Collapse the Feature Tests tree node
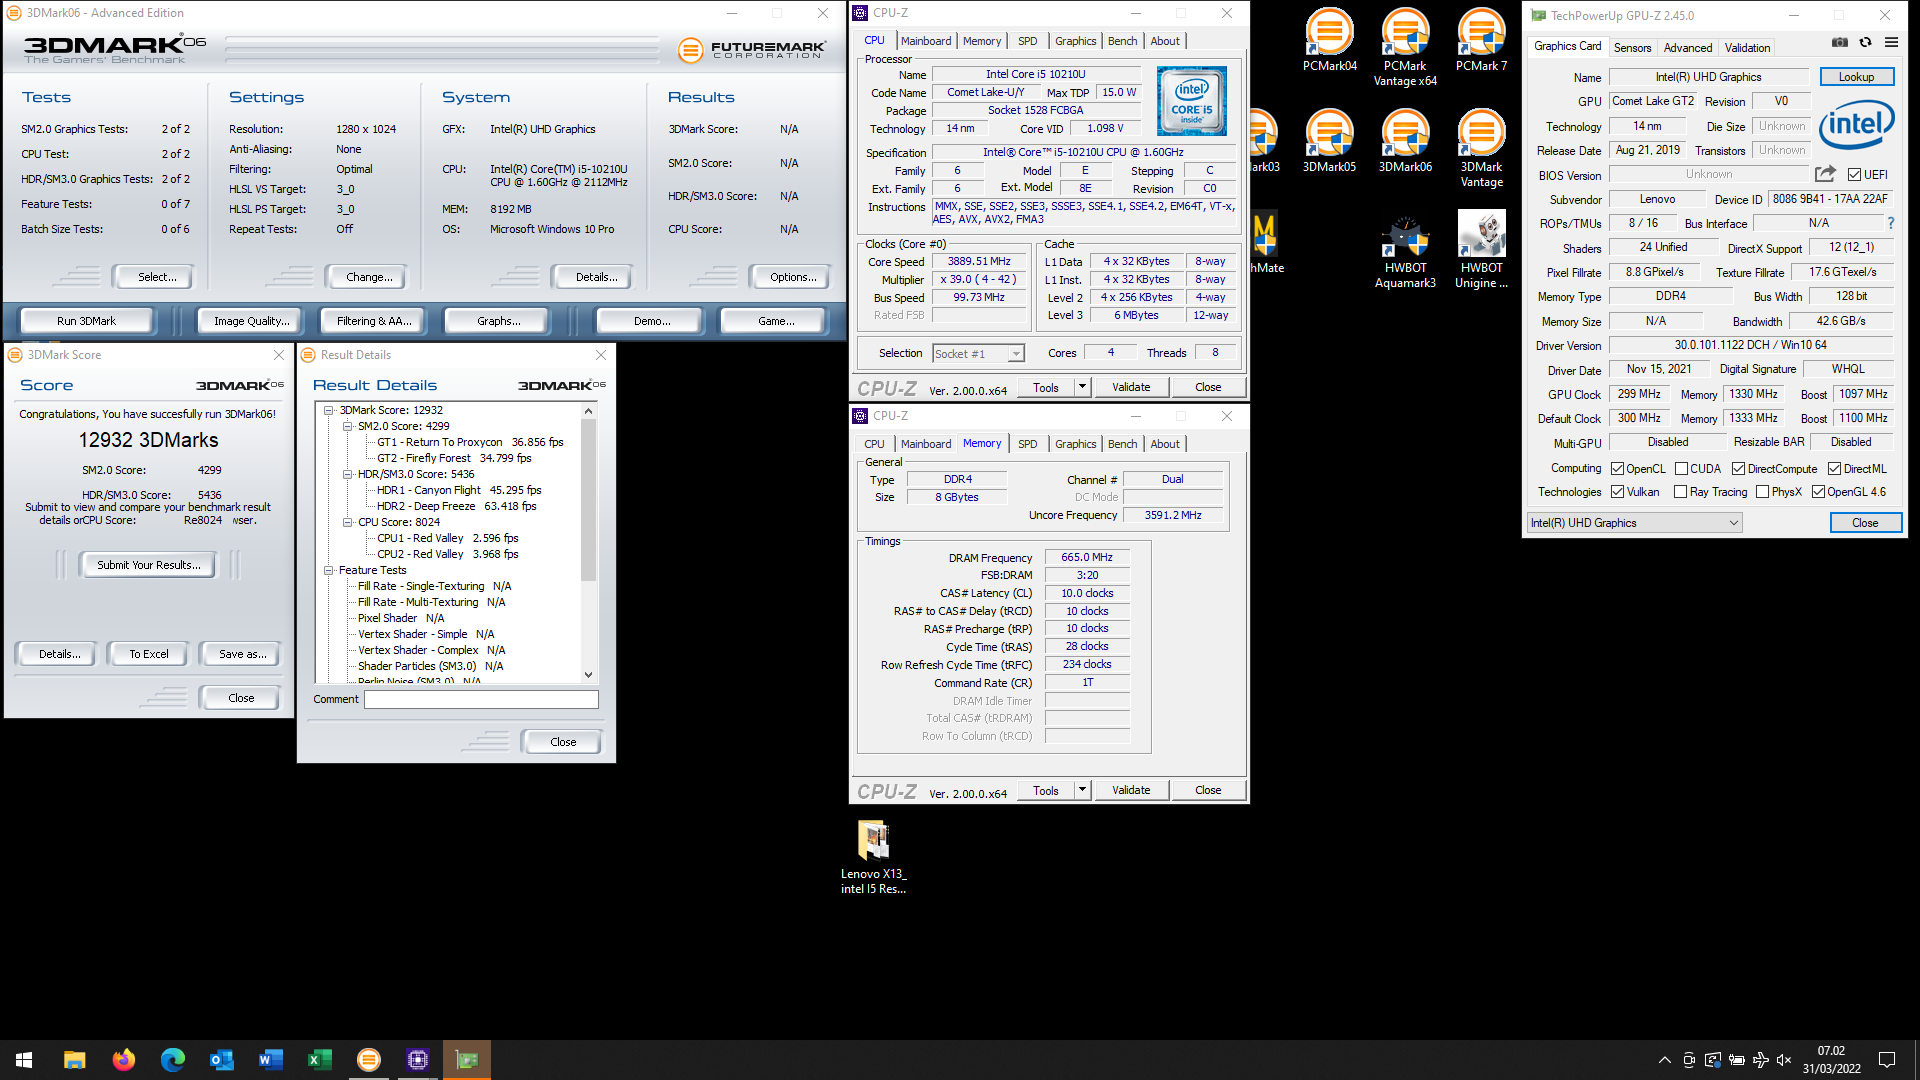 [328, 570]
